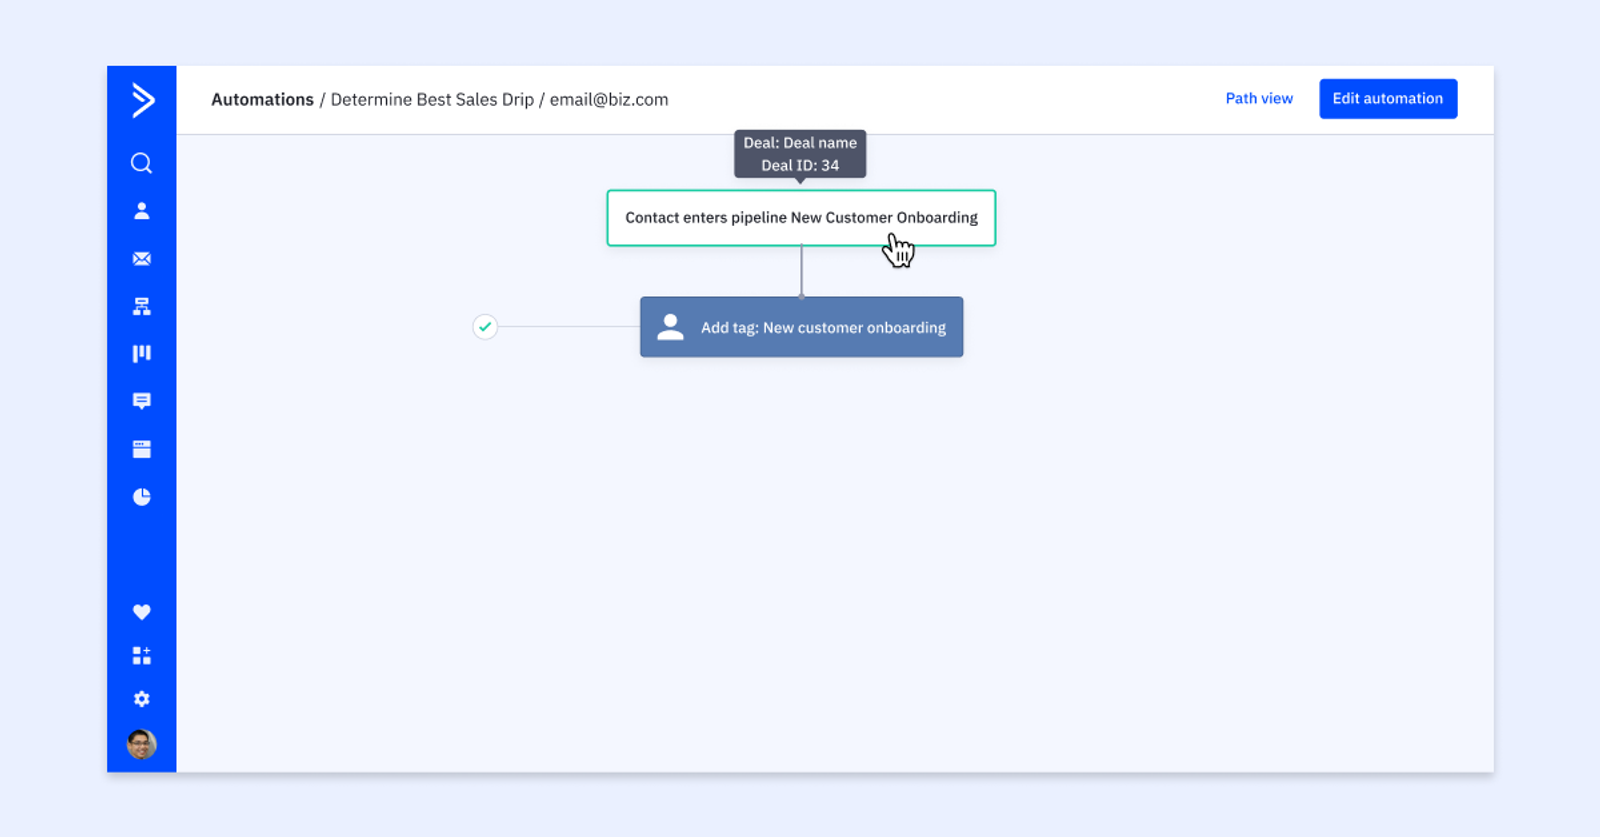Viewport: 1600px width, 837px height.
Task: Open Settings gear icon
Action: (x=142, y=699)
